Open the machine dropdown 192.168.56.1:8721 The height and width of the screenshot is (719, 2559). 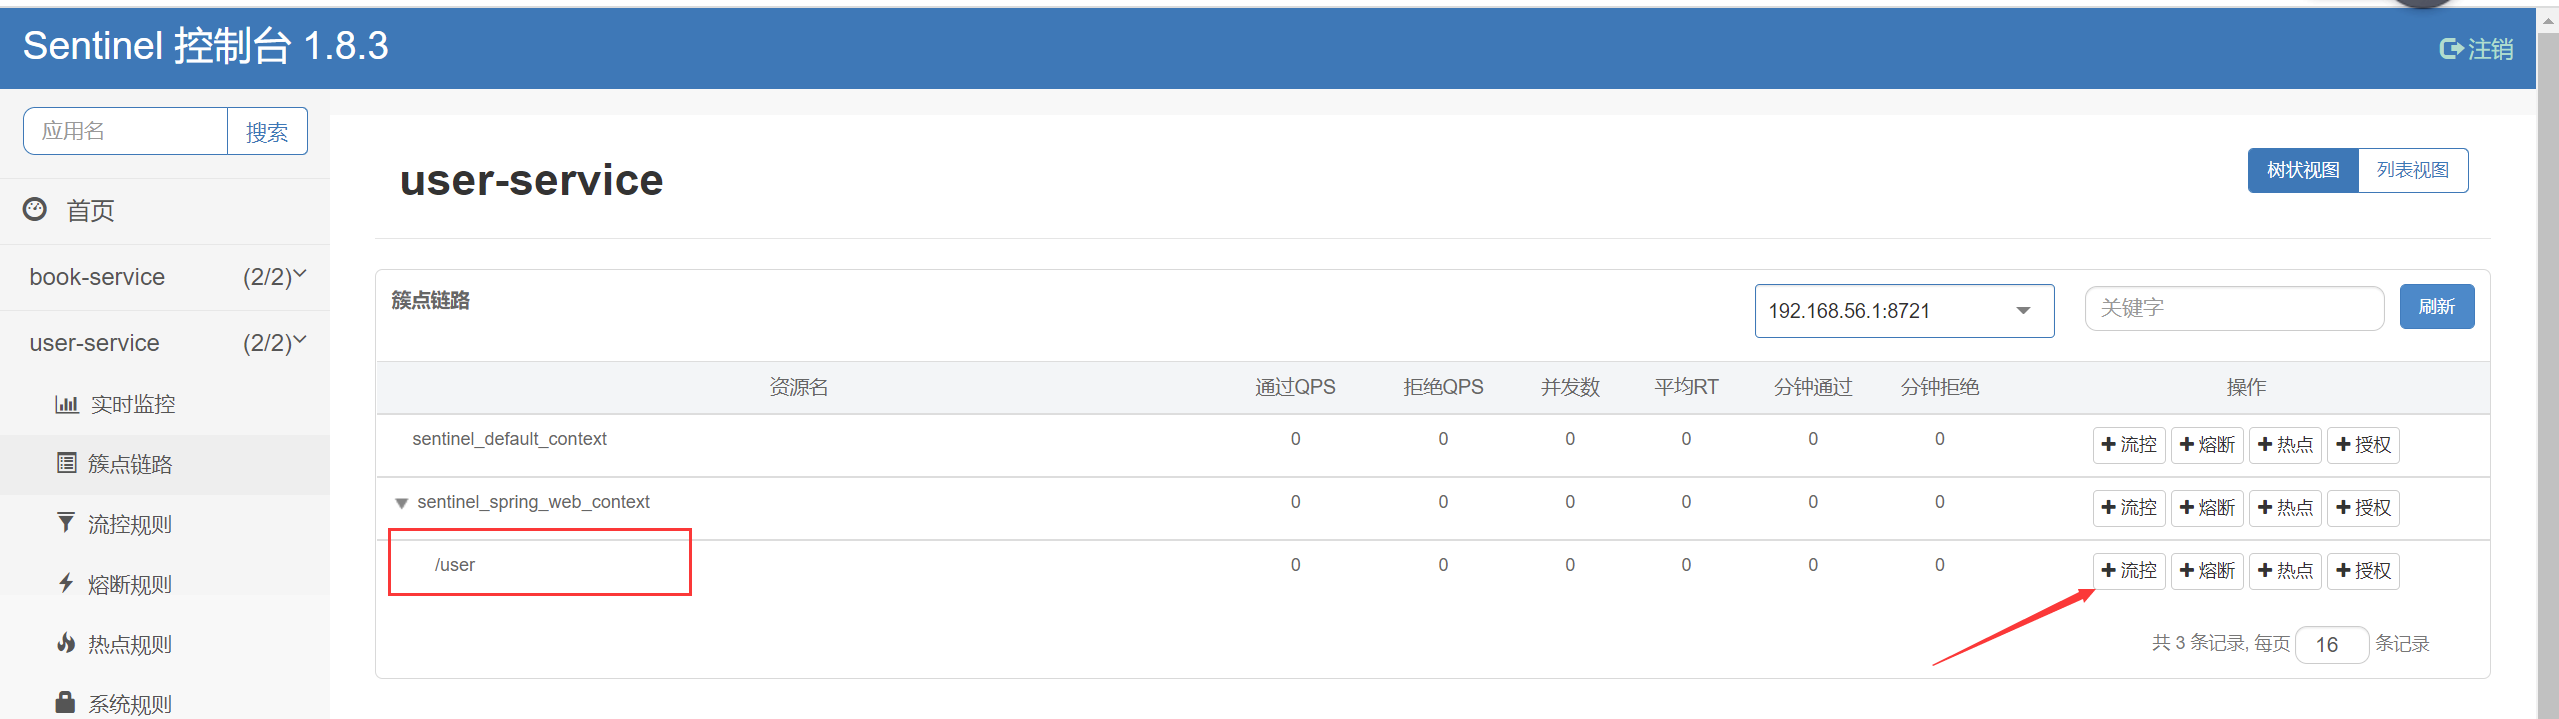pyautogui.click(x=1904, y=311)
